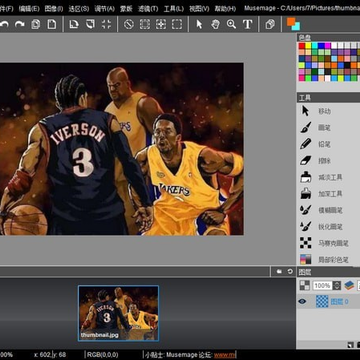
Task: Click the undo arrow in toolbar
Action: (x=4, y=24)
